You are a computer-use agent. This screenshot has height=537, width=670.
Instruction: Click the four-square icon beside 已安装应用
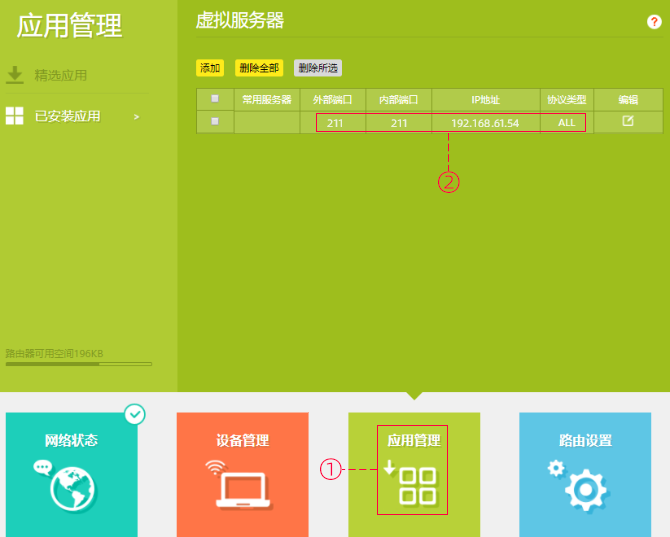[15, 116]
